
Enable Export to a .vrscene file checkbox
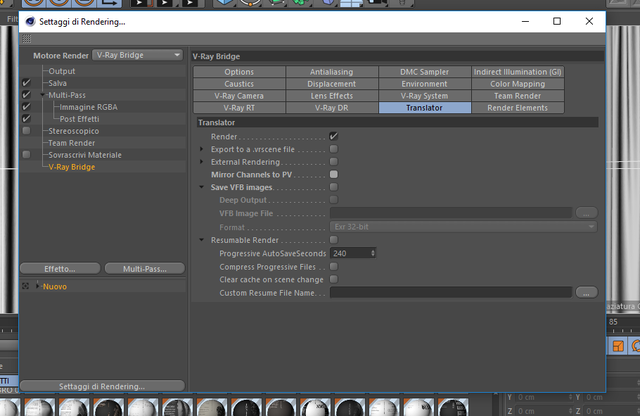333,149
